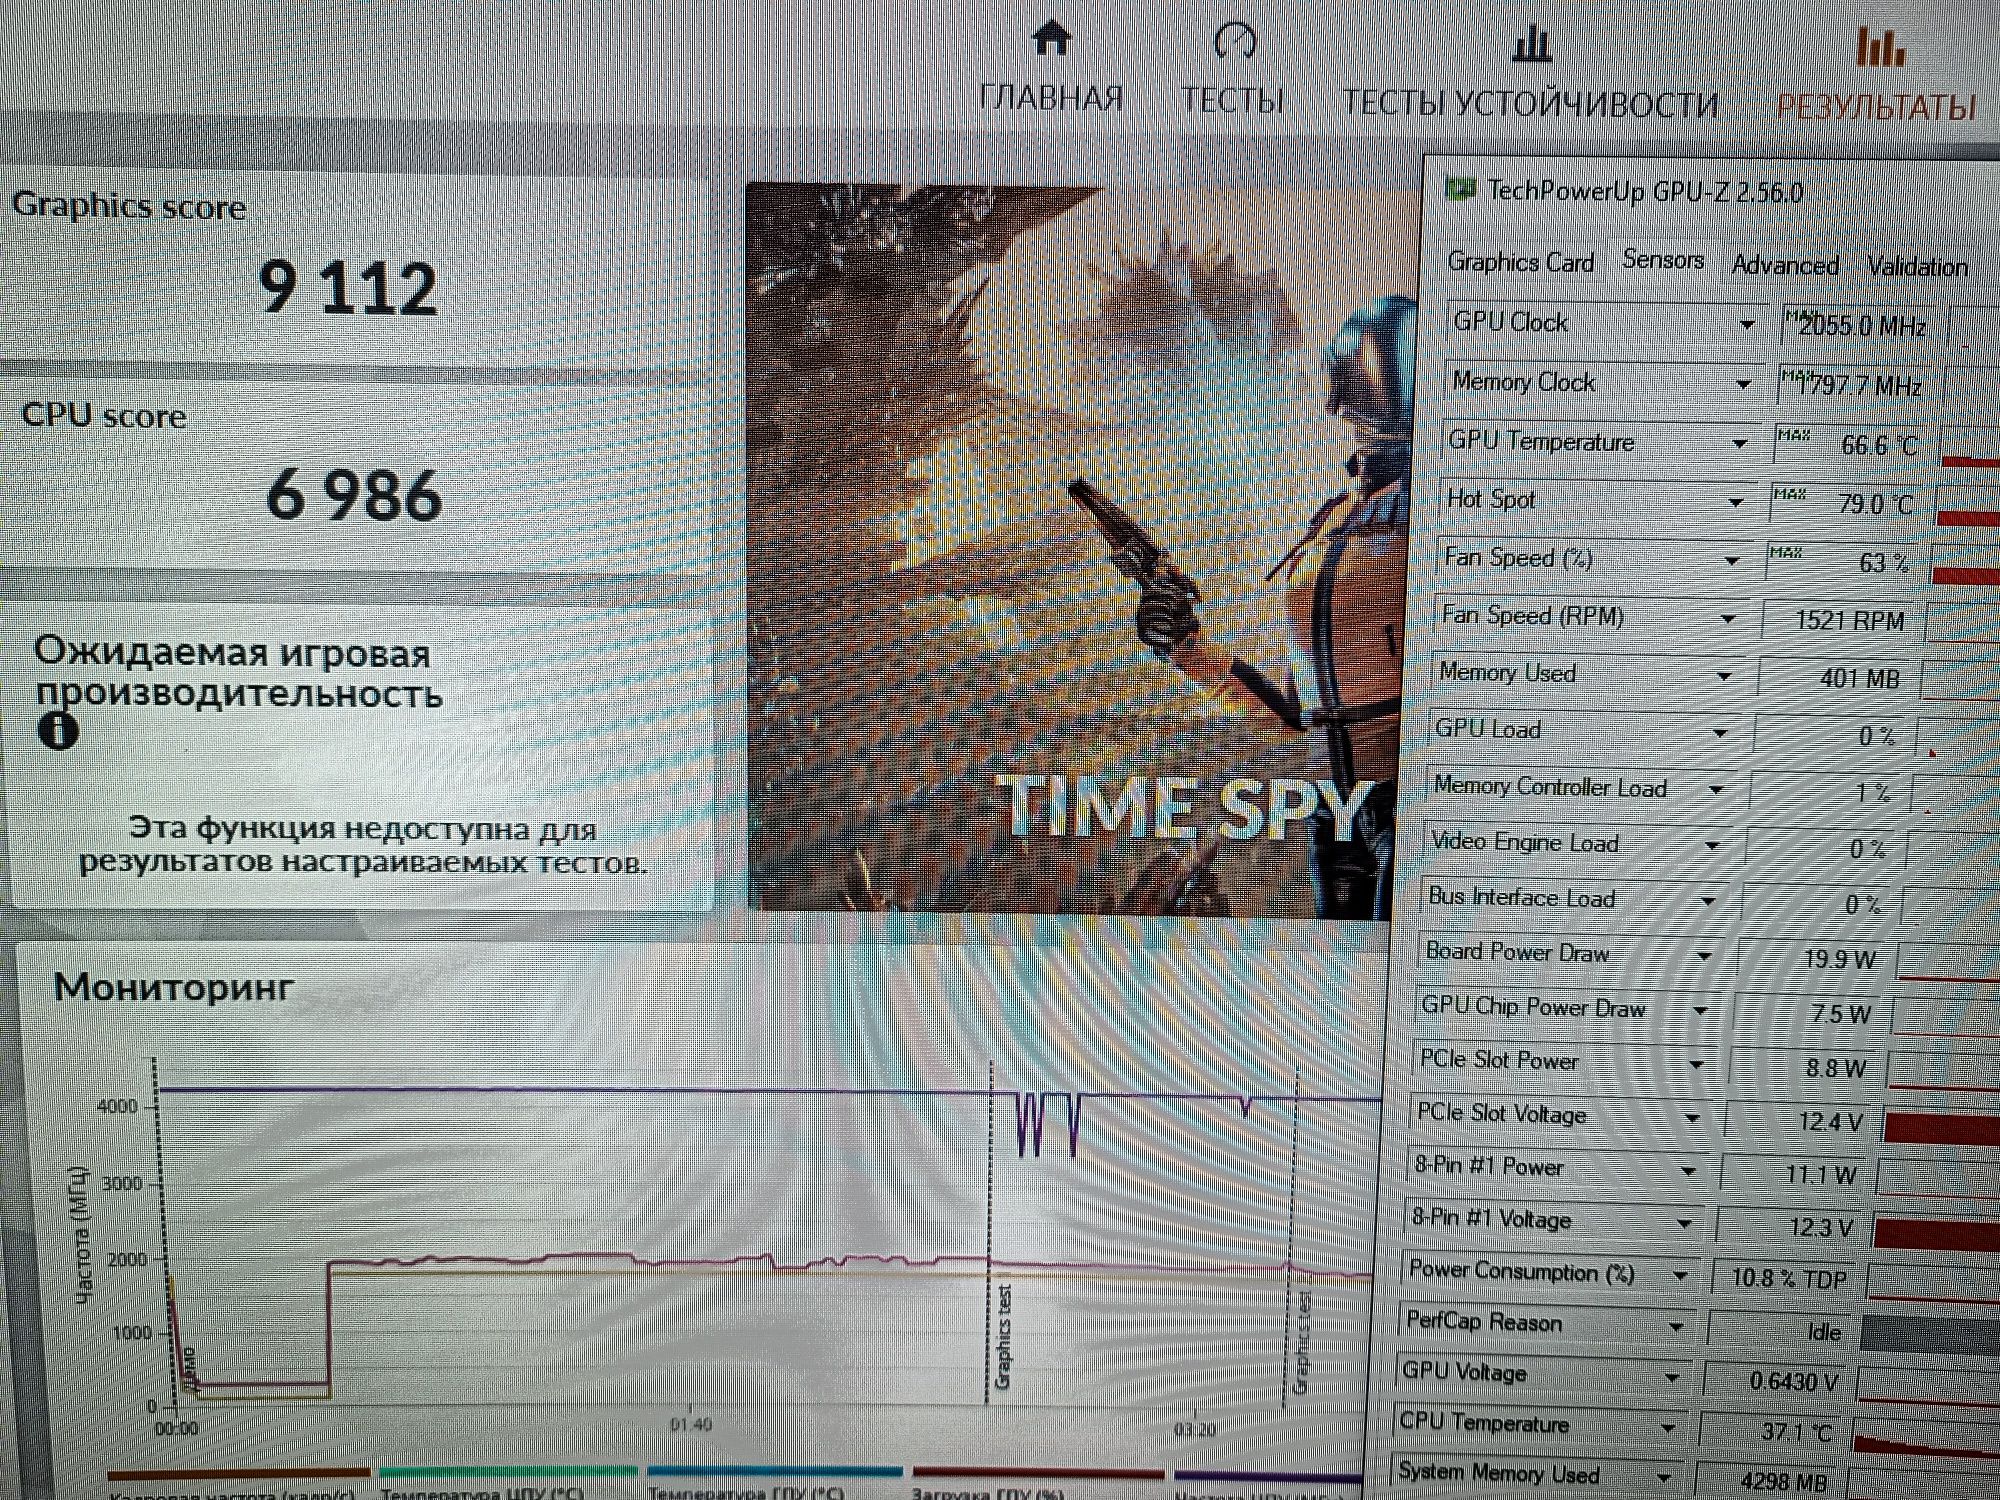Screen dimensions: 2000x1500
Task: Expand PCIe Slot Voltage dropdown
Action: 1692,1118
